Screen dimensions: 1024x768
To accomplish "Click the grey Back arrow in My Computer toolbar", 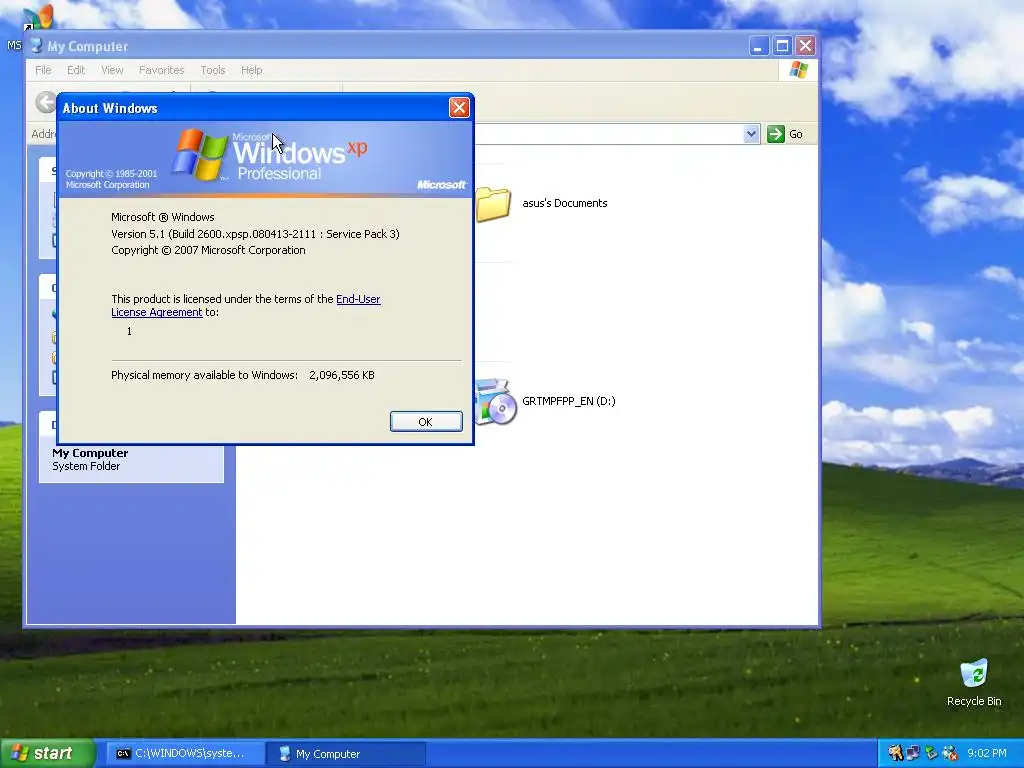I will [46, 103].
